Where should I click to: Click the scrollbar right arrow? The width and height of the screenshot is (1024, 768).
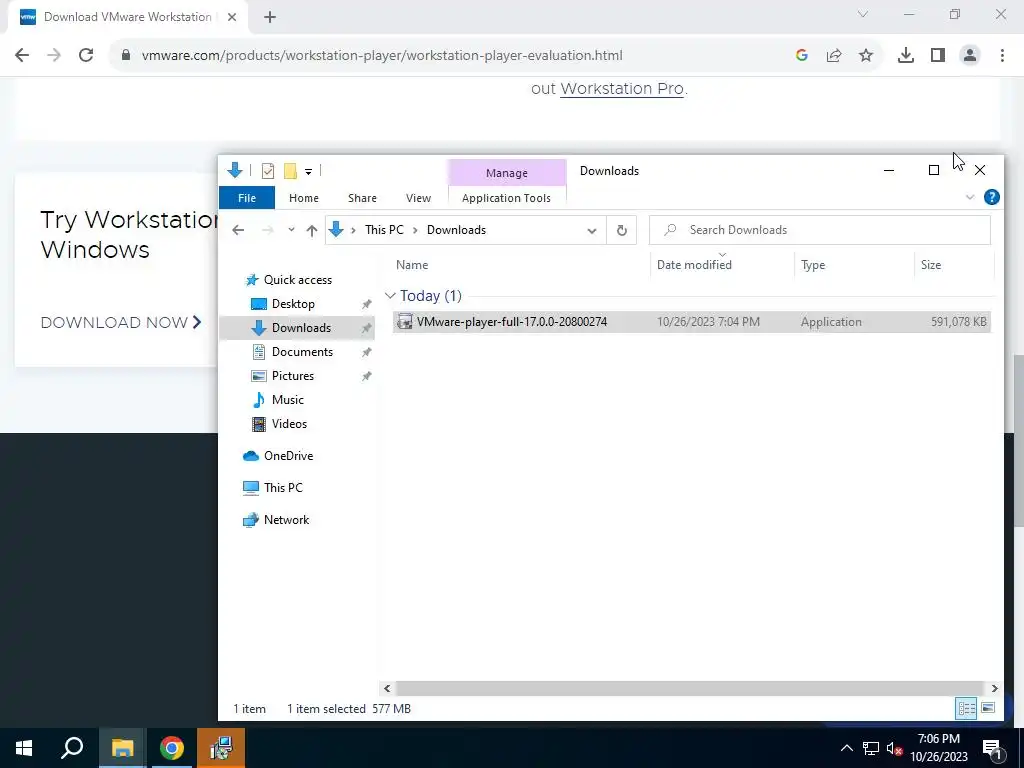[994, 688]
